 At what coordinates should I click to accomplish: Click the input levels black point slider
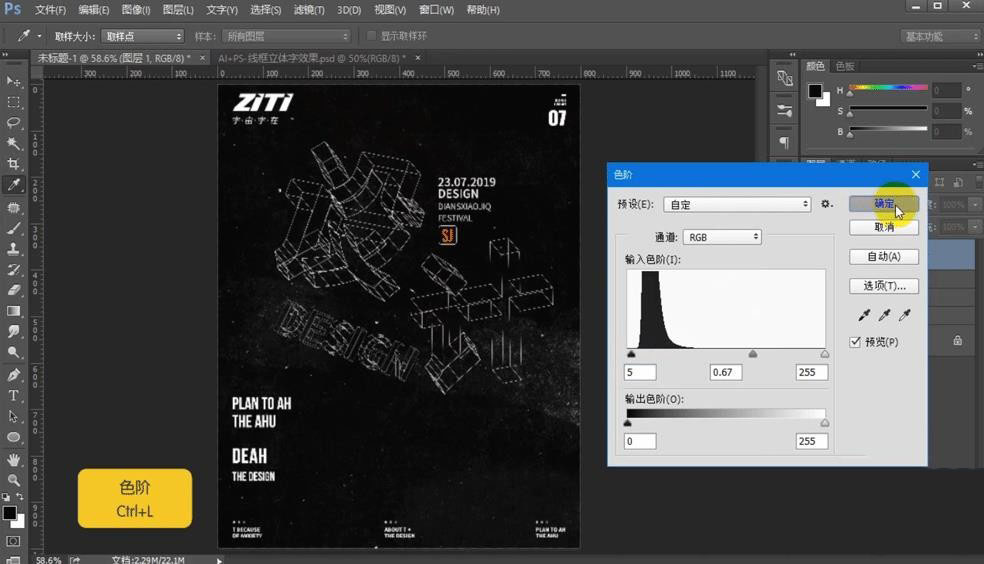(x=631, y=354)
